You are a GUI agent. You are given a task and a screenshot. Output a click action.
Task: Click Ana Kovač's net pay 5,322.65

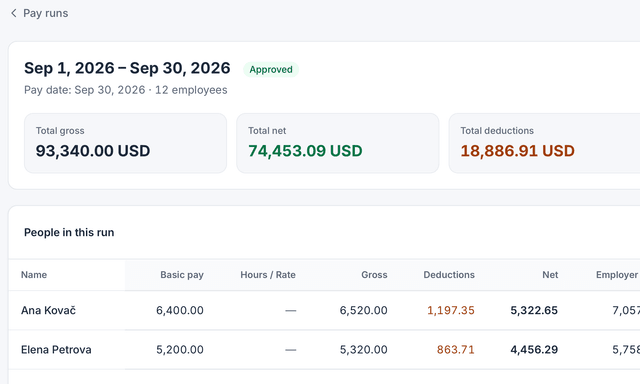tap(534, 310)
